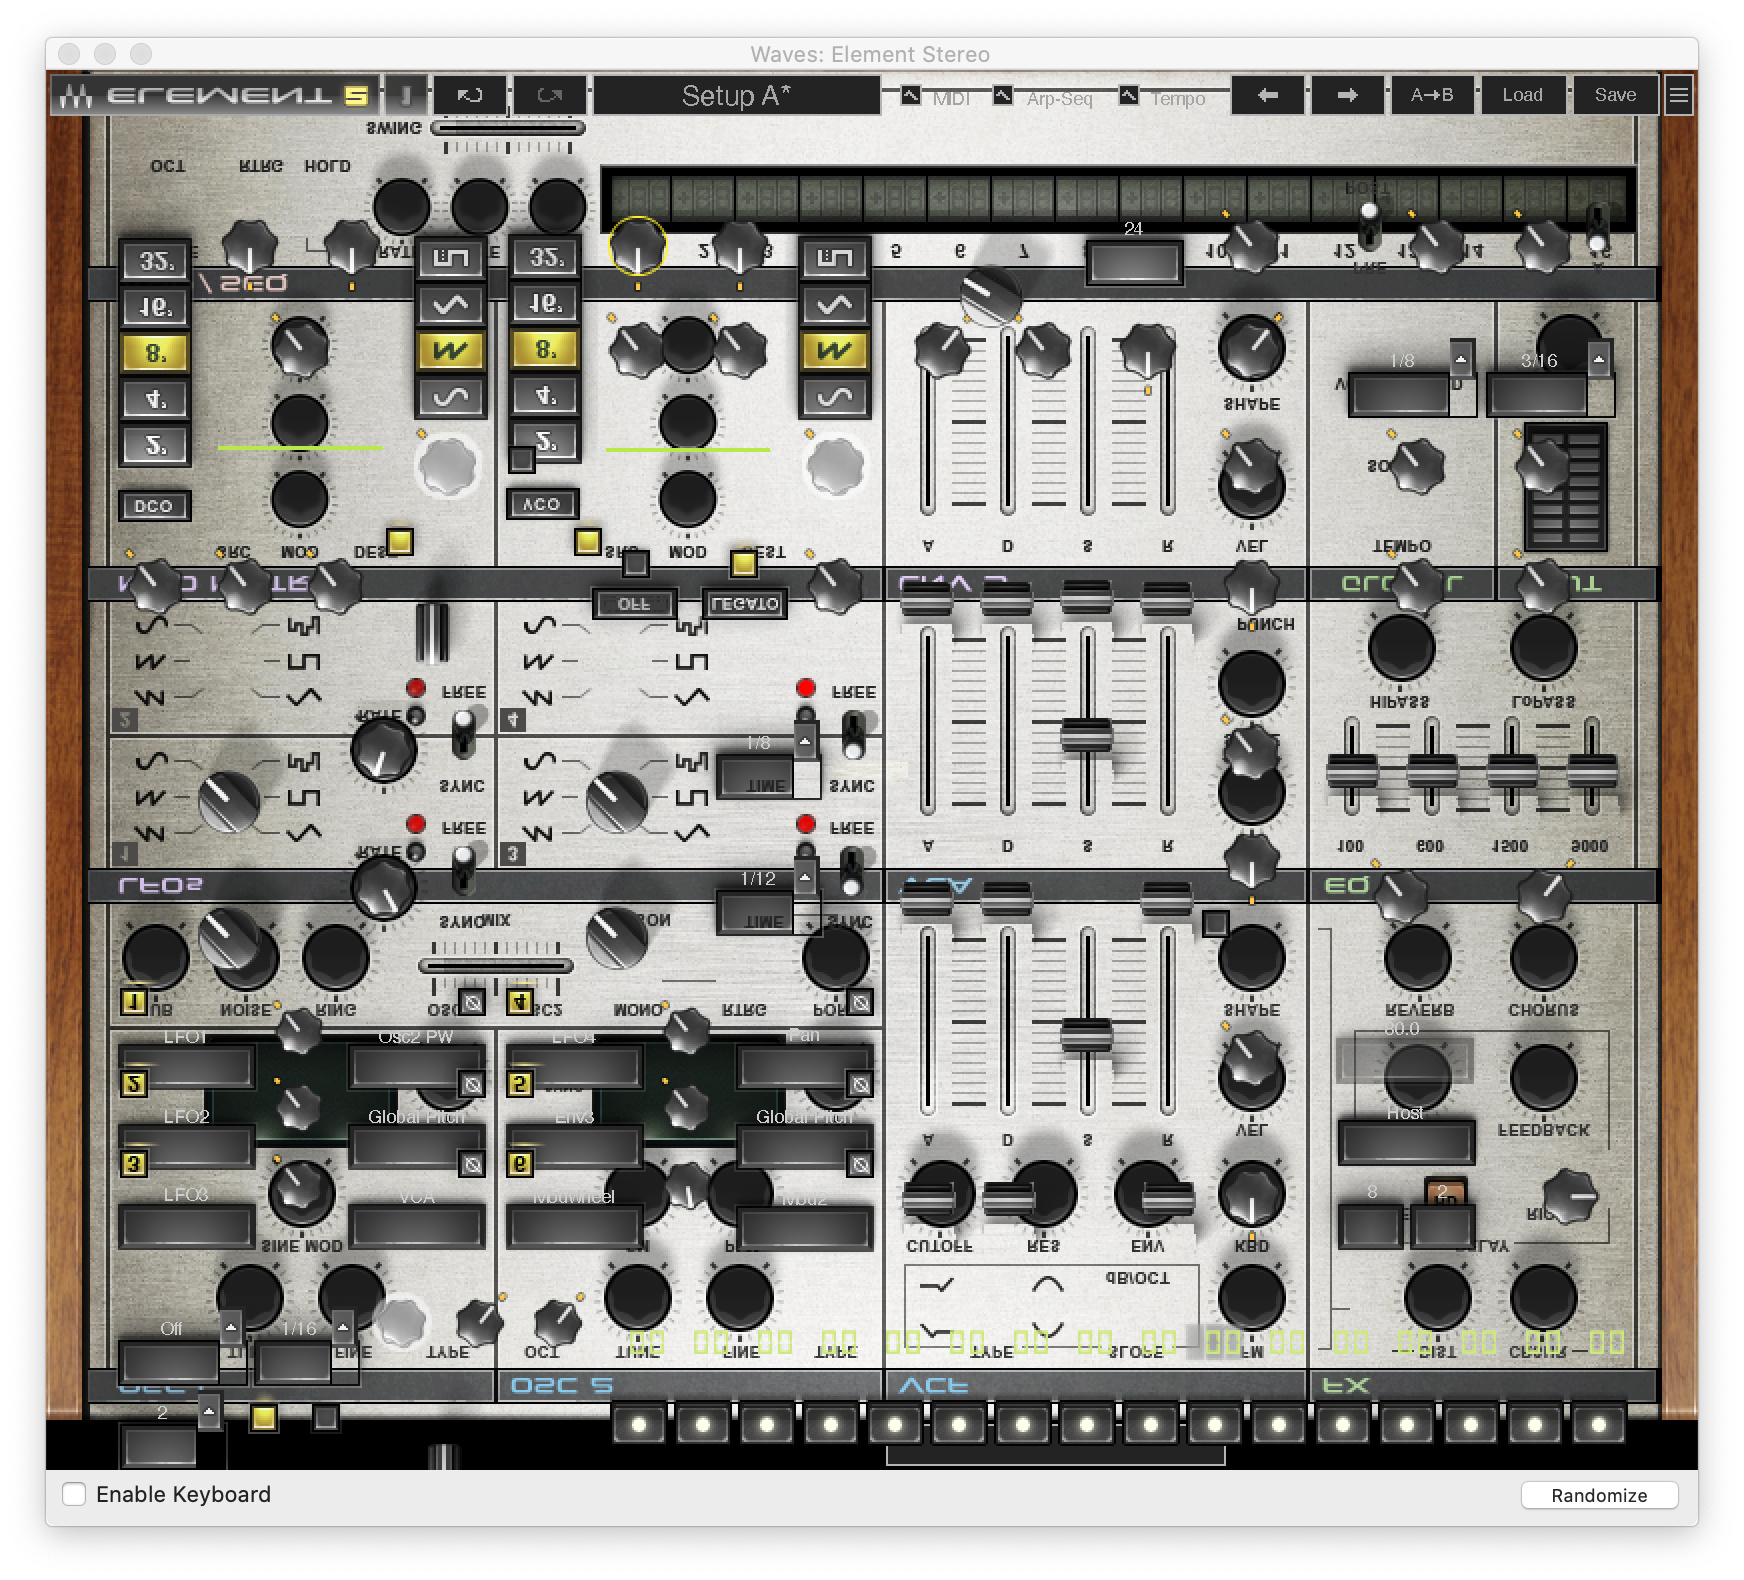Open the Setup A* preset menu
Viewport: 1744px width, 1580px height.
coord(736,96)
